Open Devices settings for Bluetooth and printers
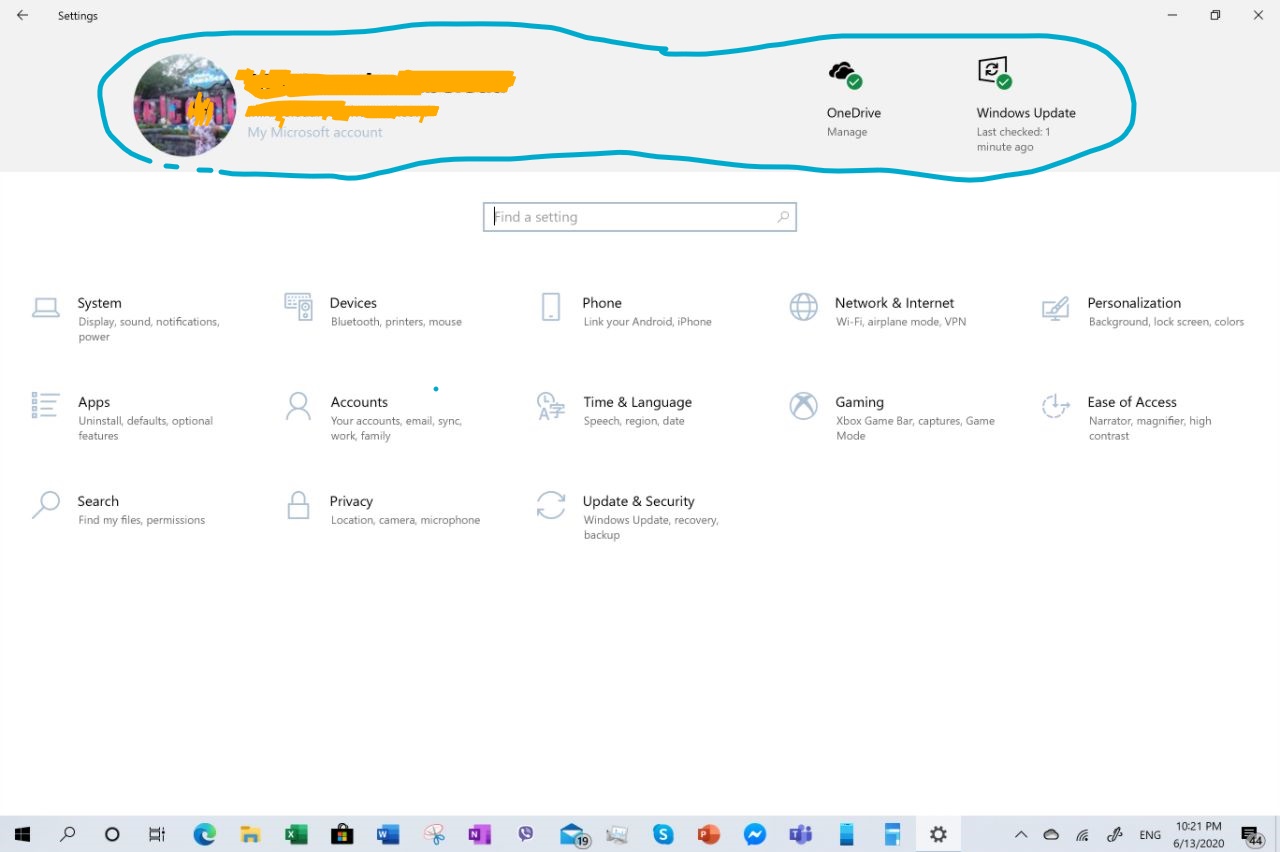1280x852 pixels. [375, 311]
